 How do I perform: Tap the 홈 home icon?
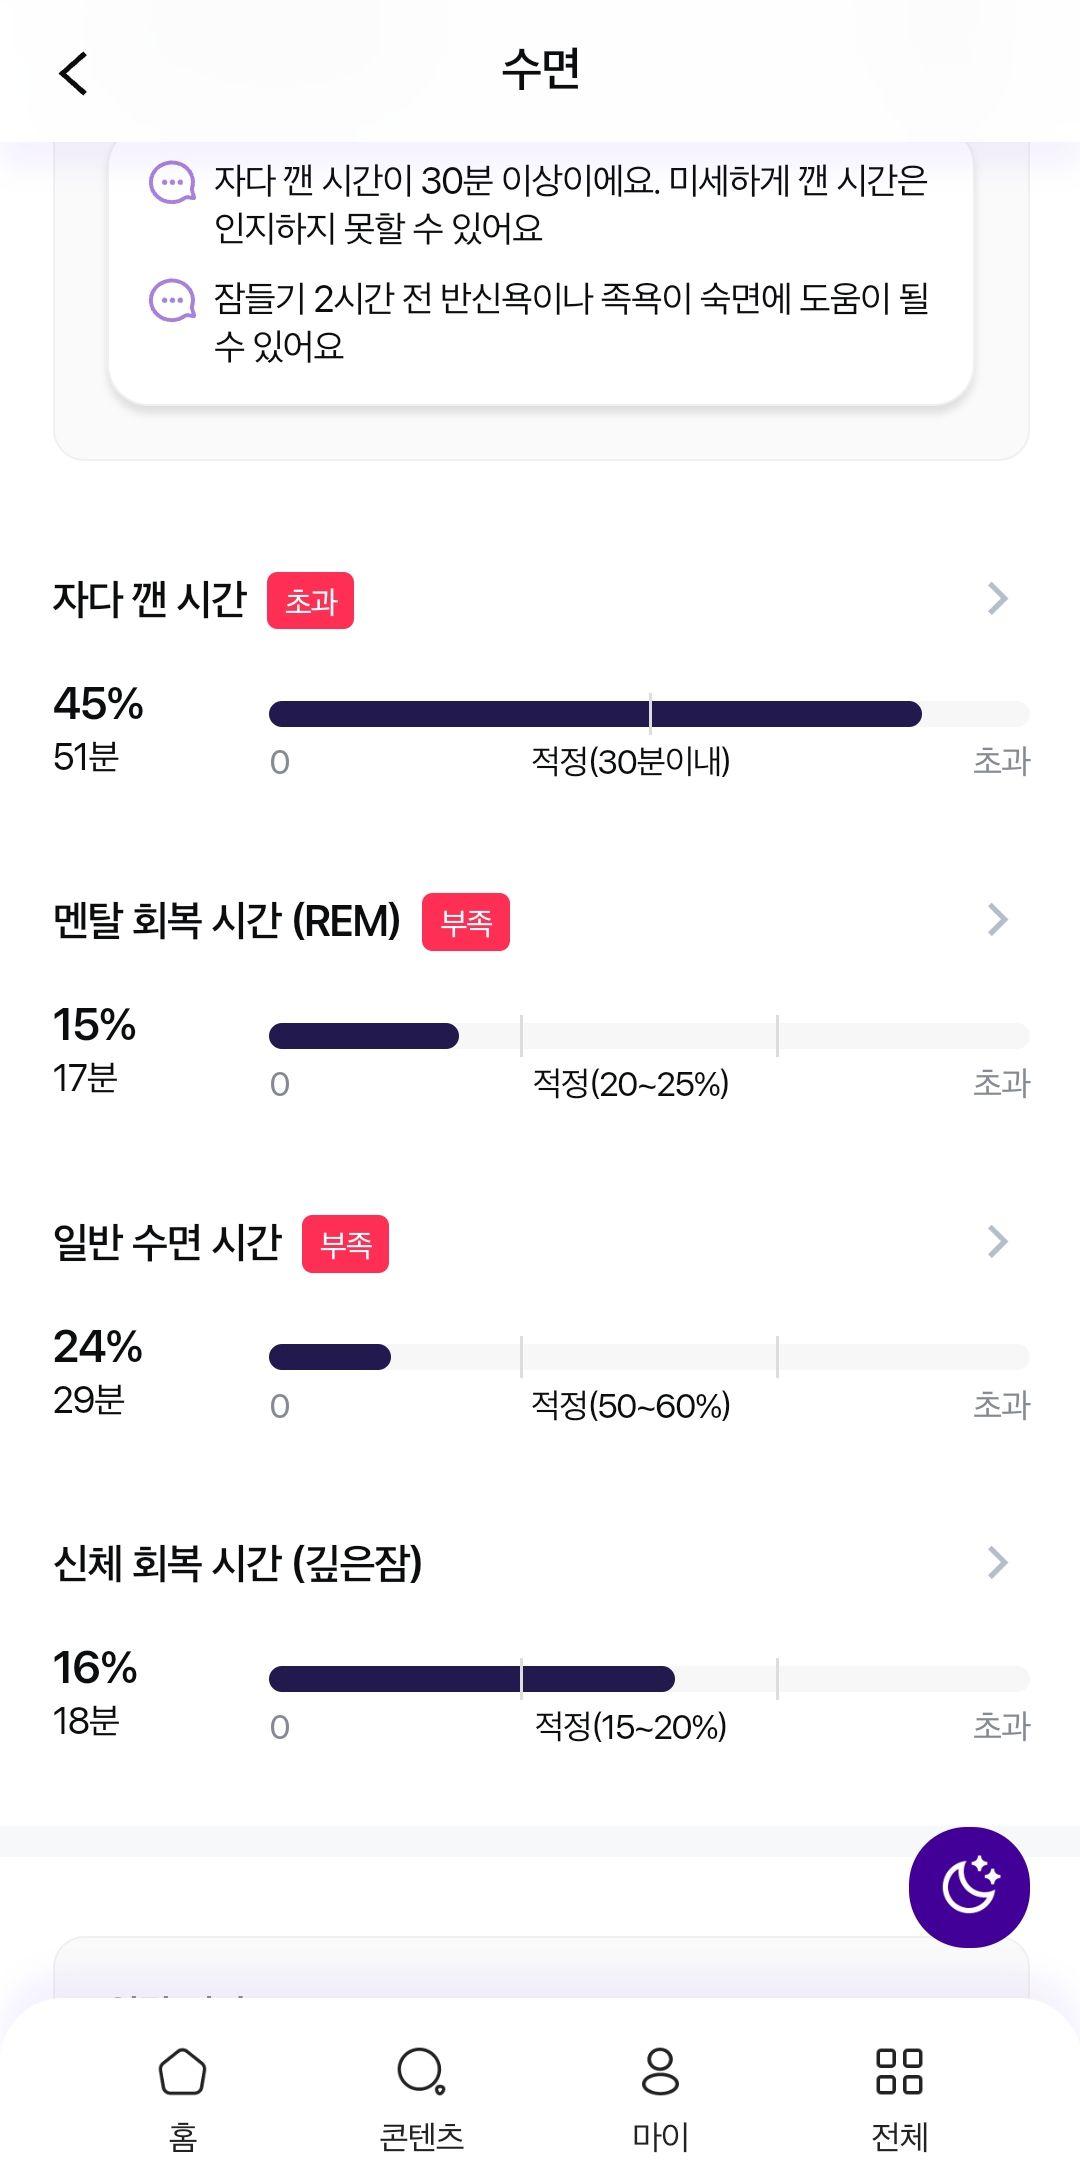click(182, 2071)
